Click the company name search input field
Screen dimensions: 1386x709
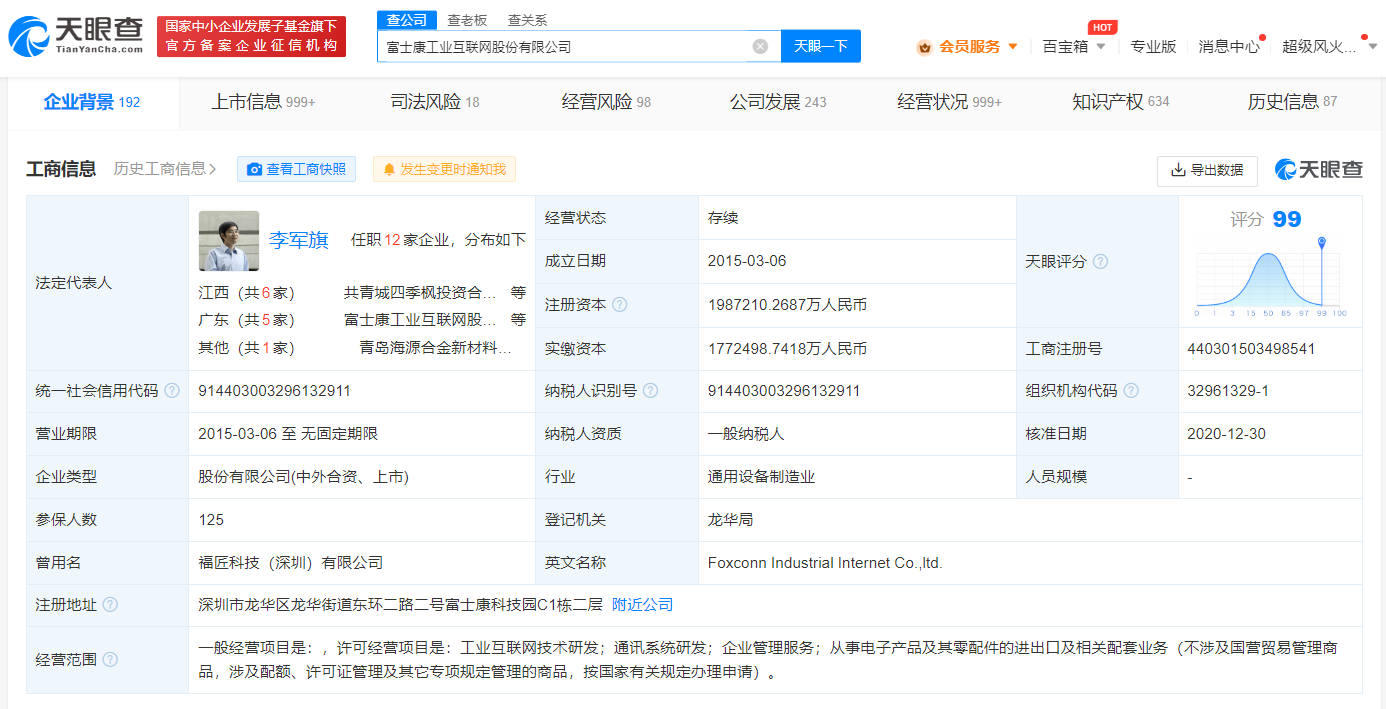point(565,46)
